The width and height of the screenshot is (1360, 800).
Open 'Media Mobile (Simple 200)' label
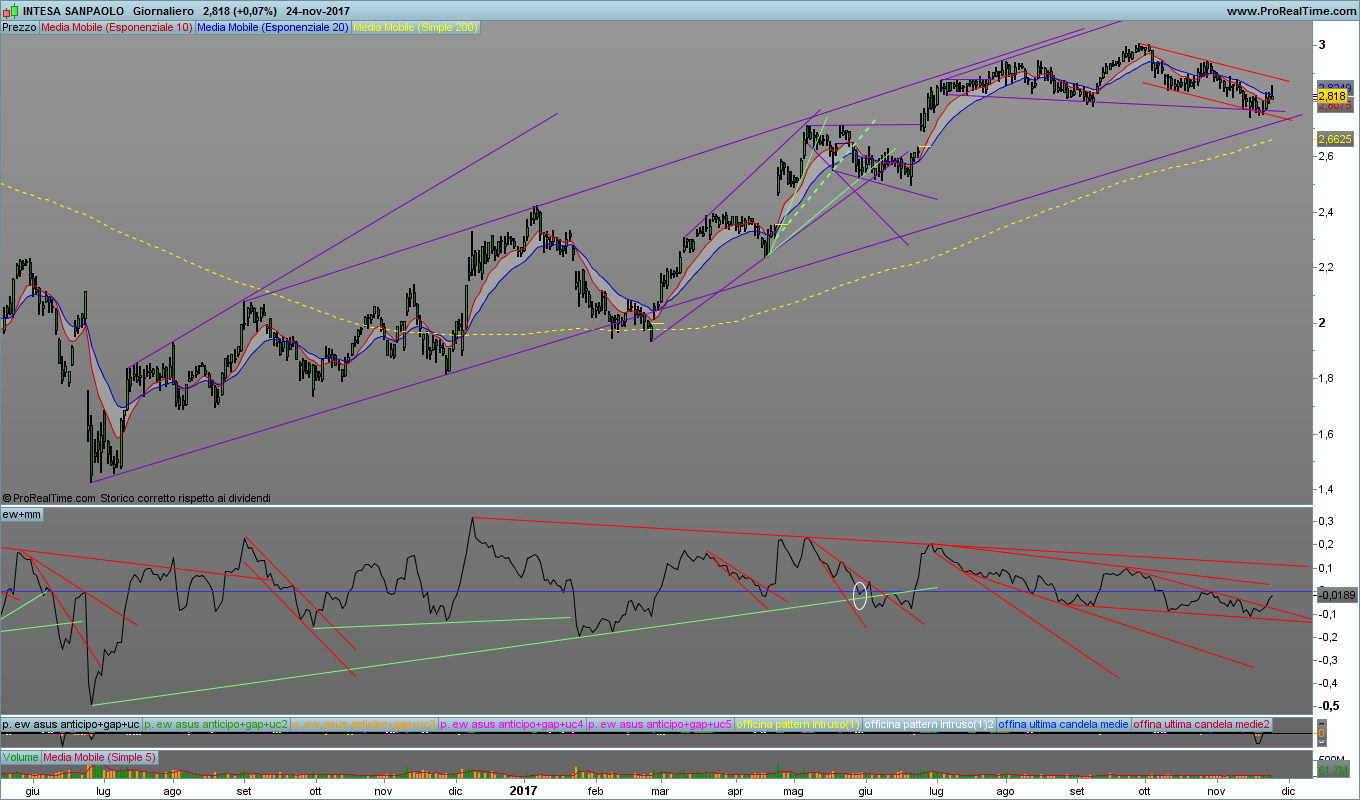(x=416, y=28)
